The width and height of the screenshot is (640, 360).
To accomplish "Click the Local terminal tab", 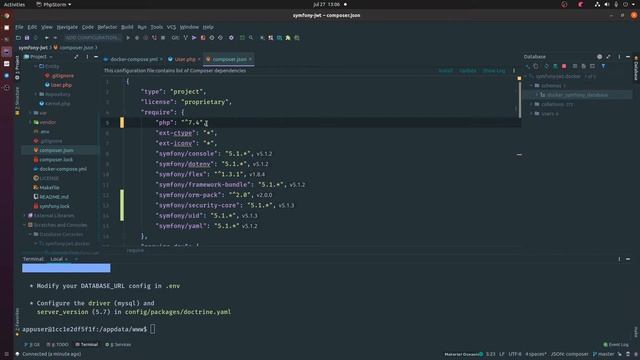I will (x=57, y=259).
